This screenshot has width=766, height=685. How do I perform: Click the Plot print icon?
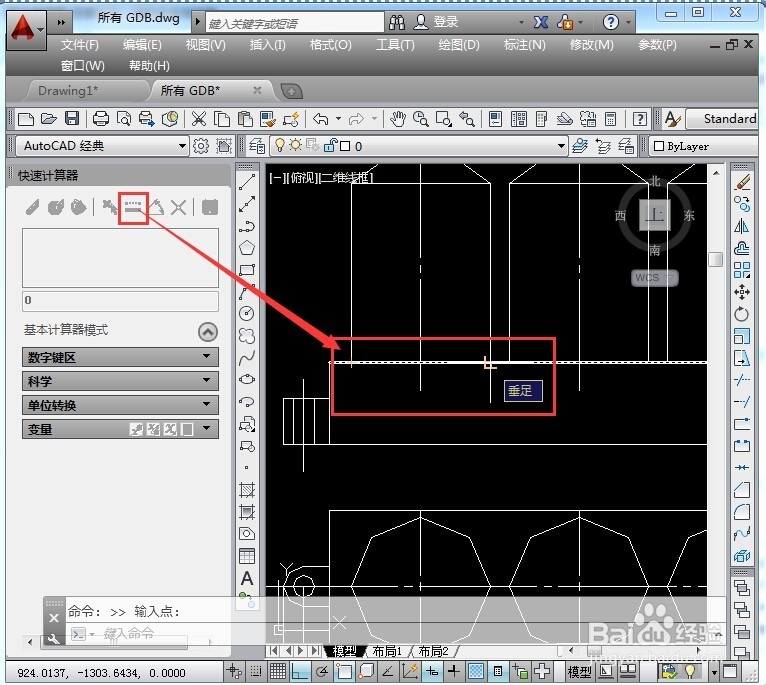(x=101, y=118)
